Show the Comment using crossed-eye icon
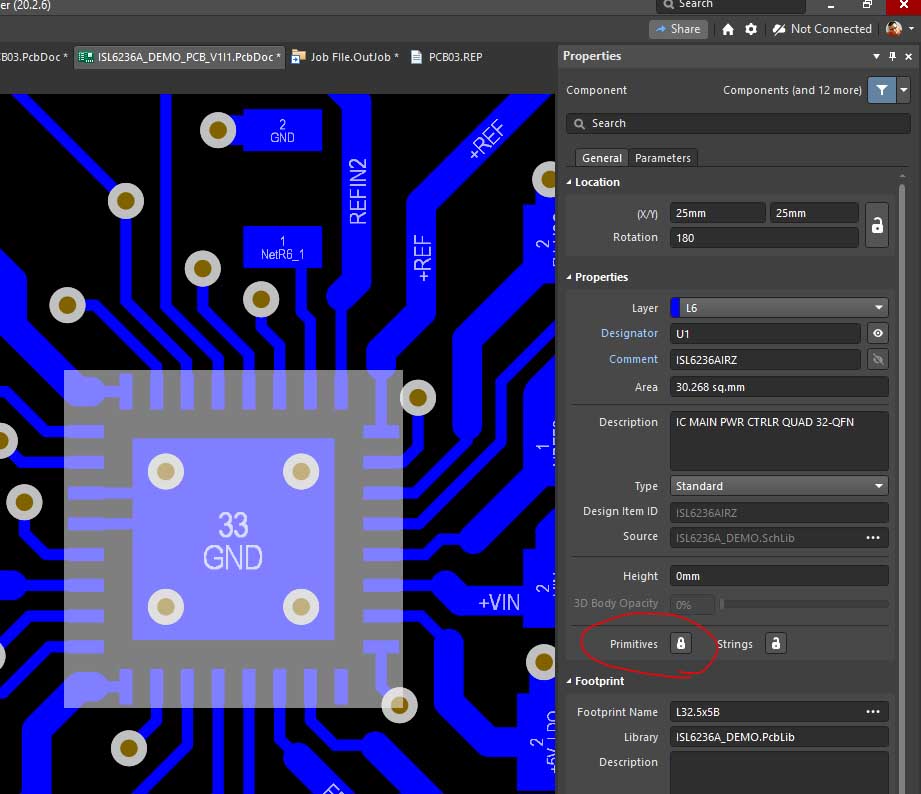The height and width of the screenshot is (794, 921). pyautogui.click(x=877, y=359)
